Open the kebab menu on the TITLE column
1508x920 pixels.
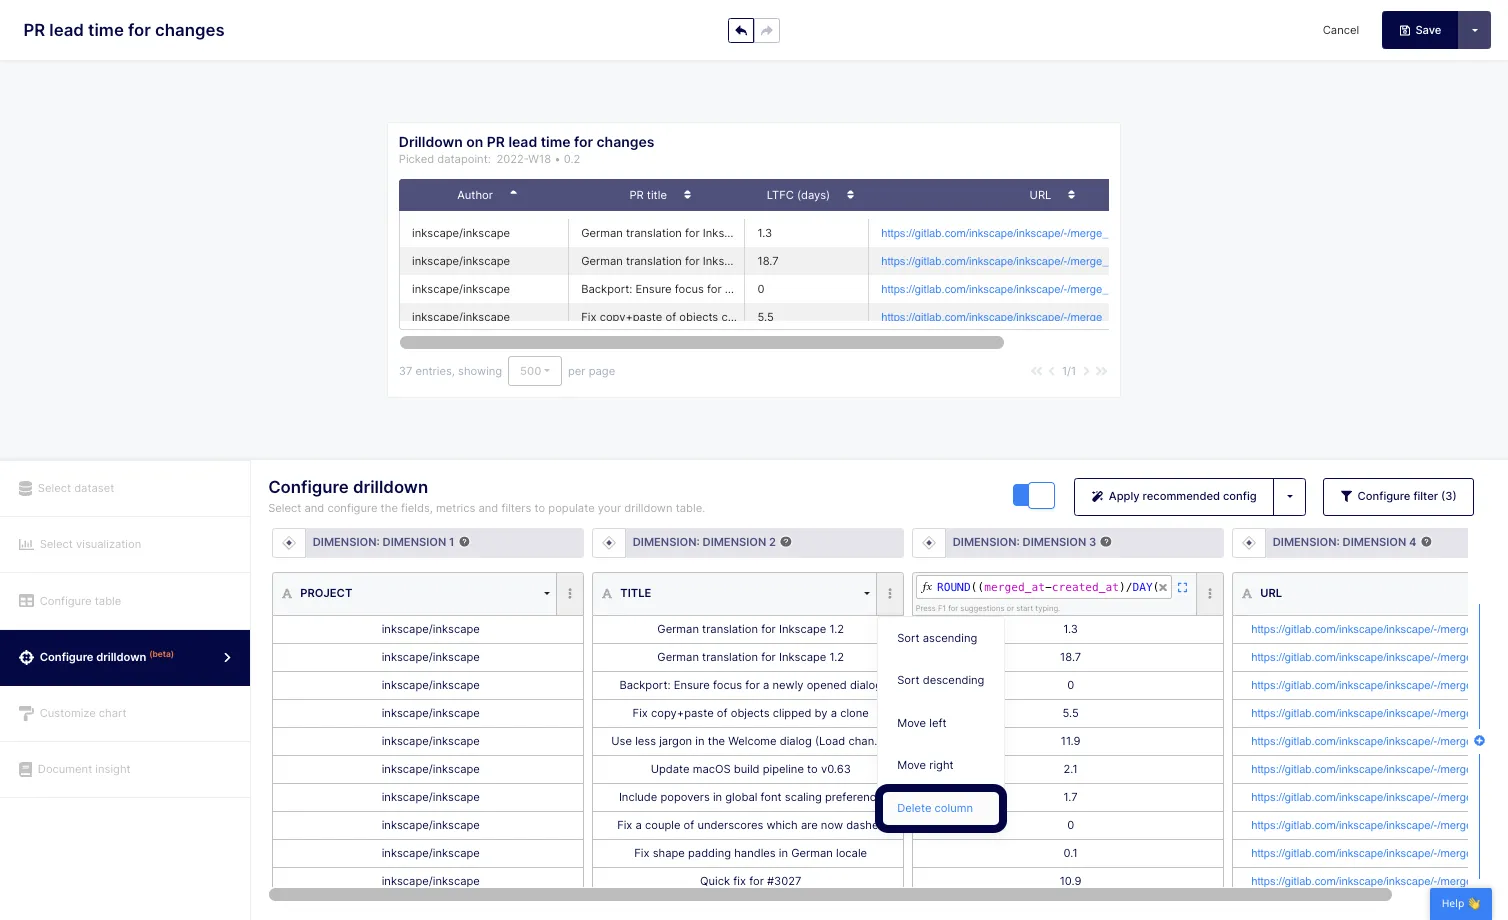890,593
